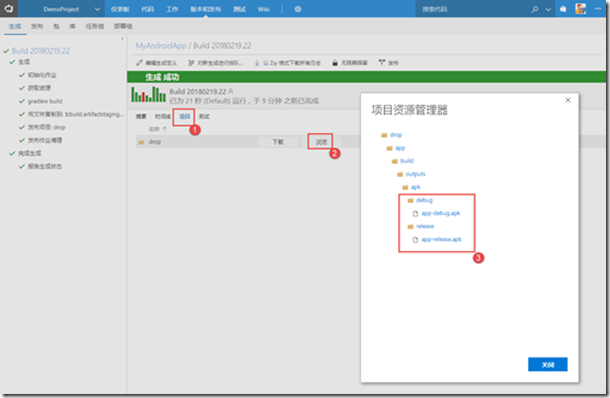Switch to the 任务组 task groups sub-tab

pyautogui.click(x=95, y=26)
